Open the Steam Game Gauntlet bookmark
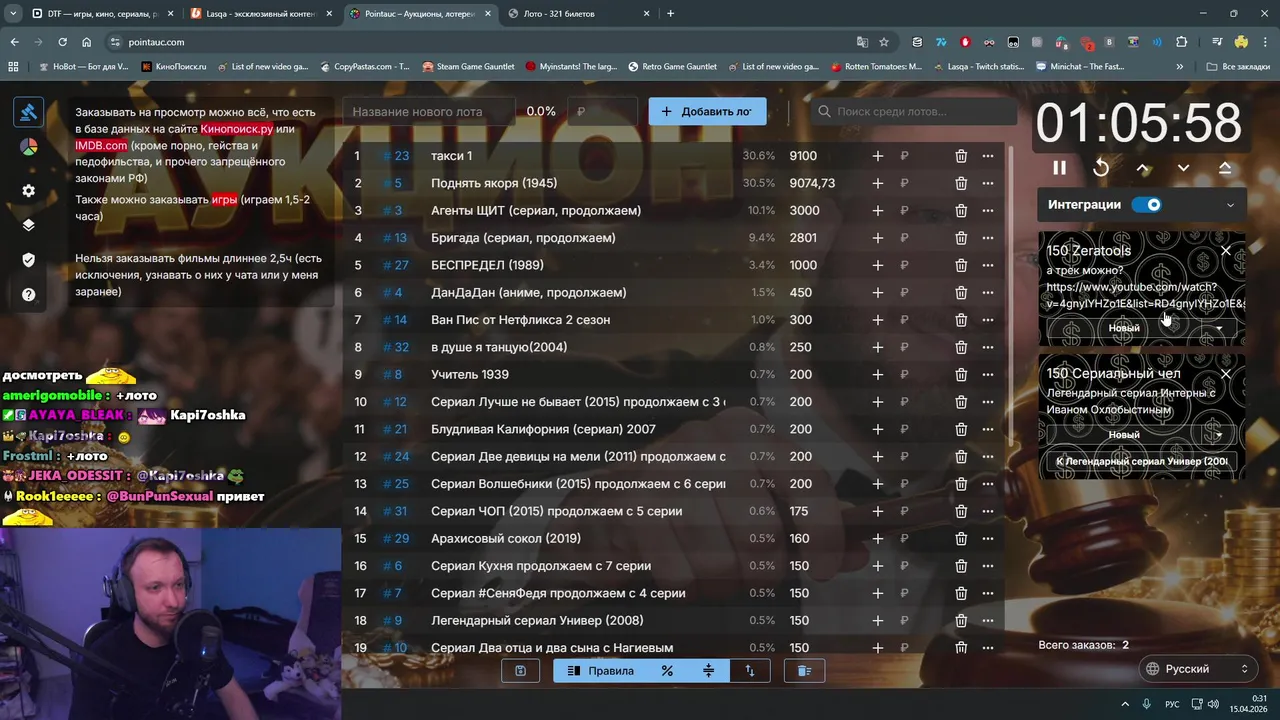This screenshot has height=720, width=1280. [x=468, y=67]
